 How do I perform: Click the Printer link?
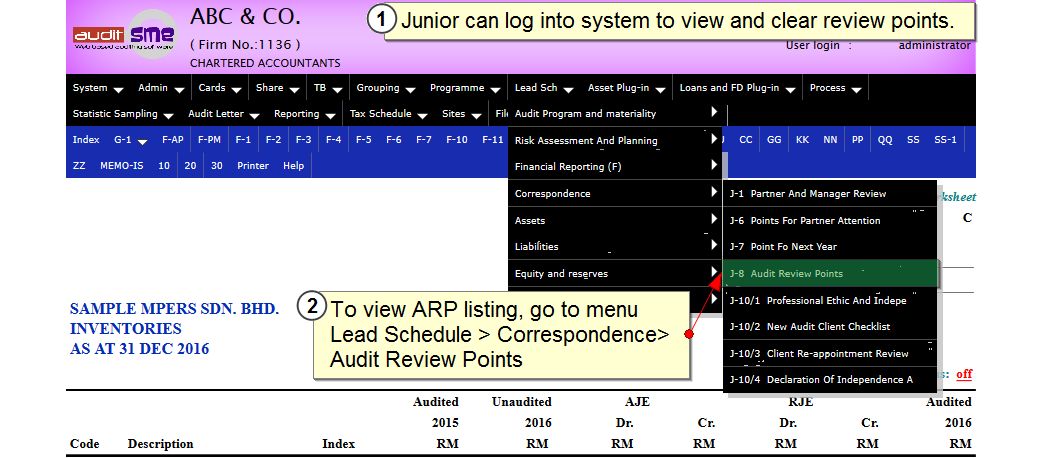click(x=253, y=166)
